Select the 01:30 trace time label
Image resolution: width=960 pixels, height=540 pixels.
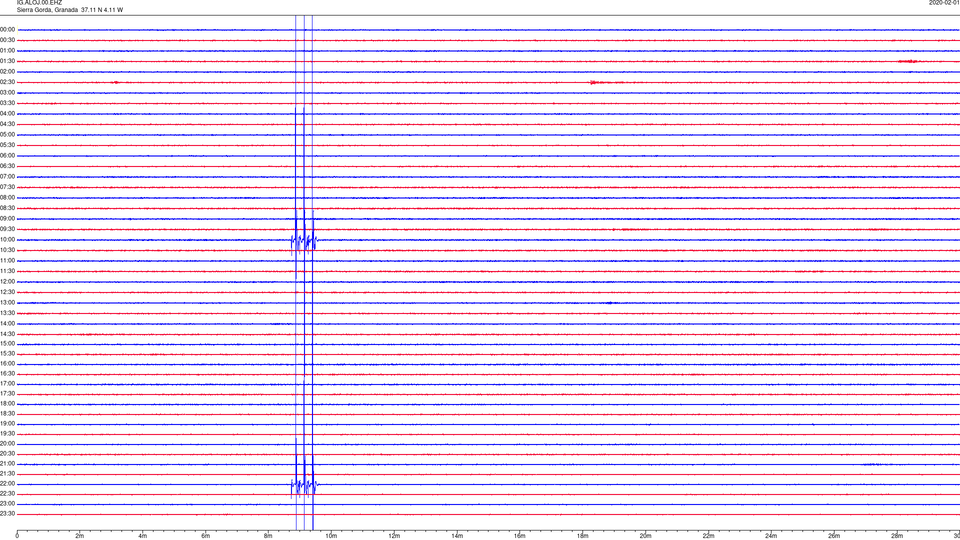pos(7,61)
